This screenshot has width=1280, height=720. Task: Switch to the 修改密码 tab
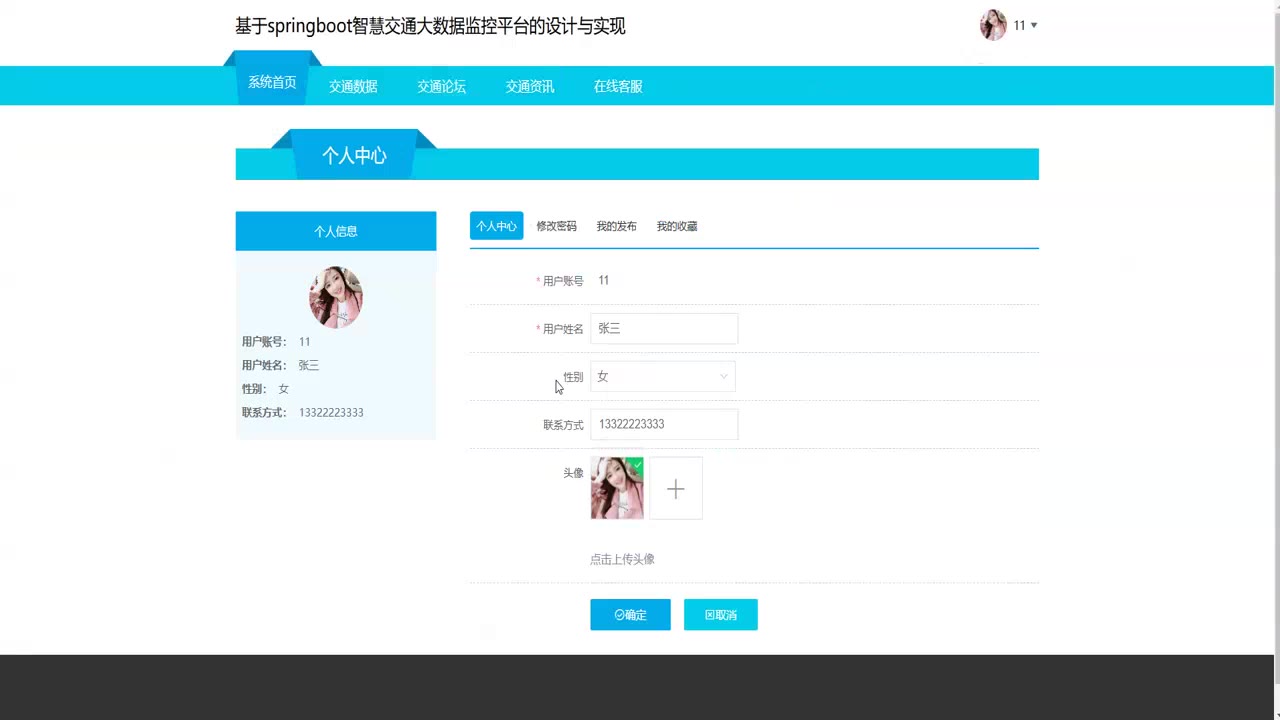coord(556,226)
